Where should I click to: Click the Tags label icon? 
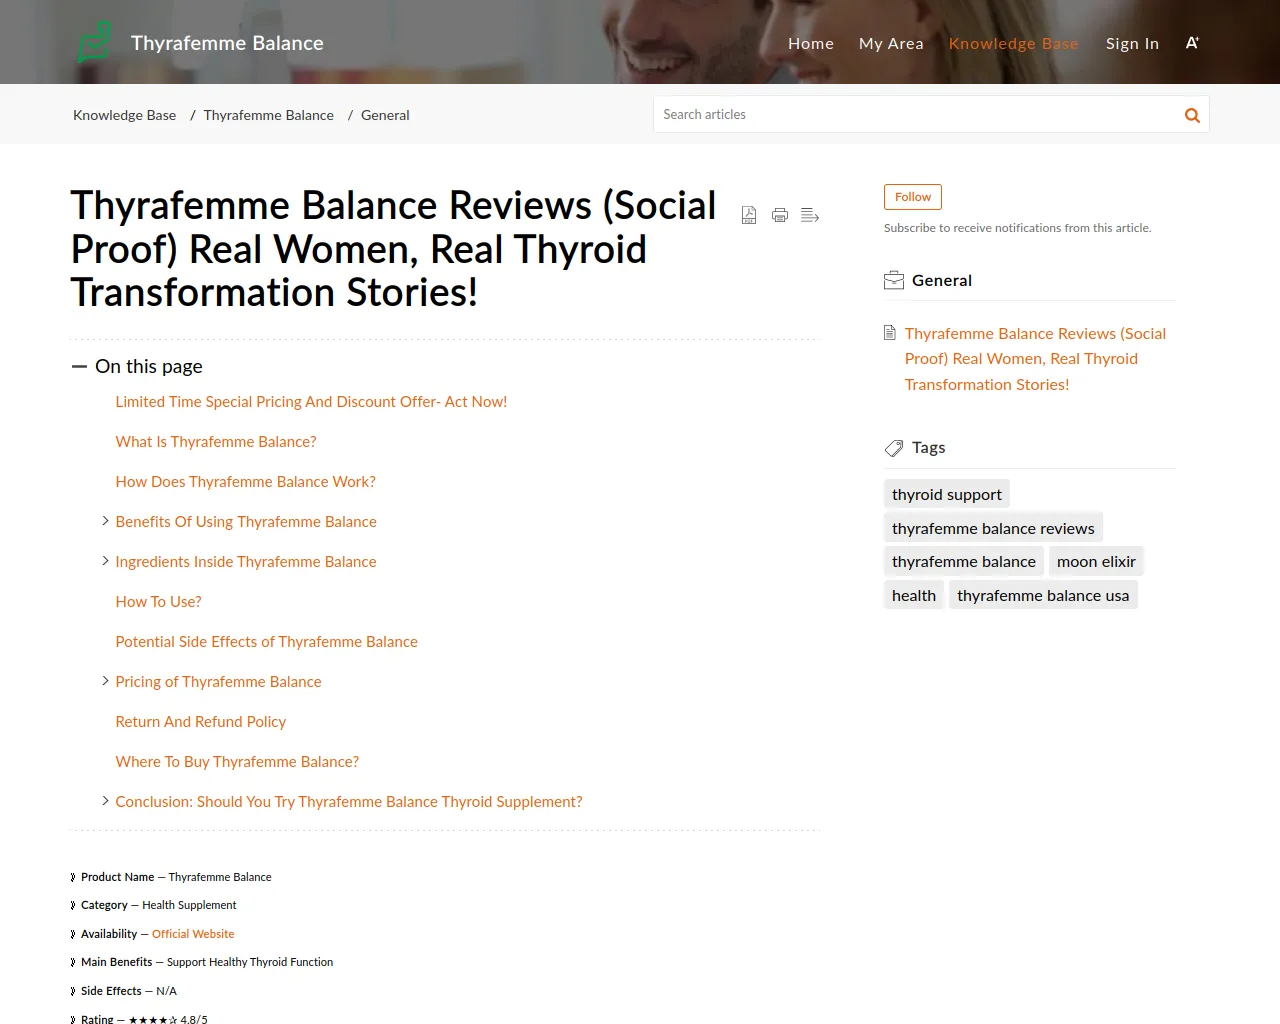(894, 448)
